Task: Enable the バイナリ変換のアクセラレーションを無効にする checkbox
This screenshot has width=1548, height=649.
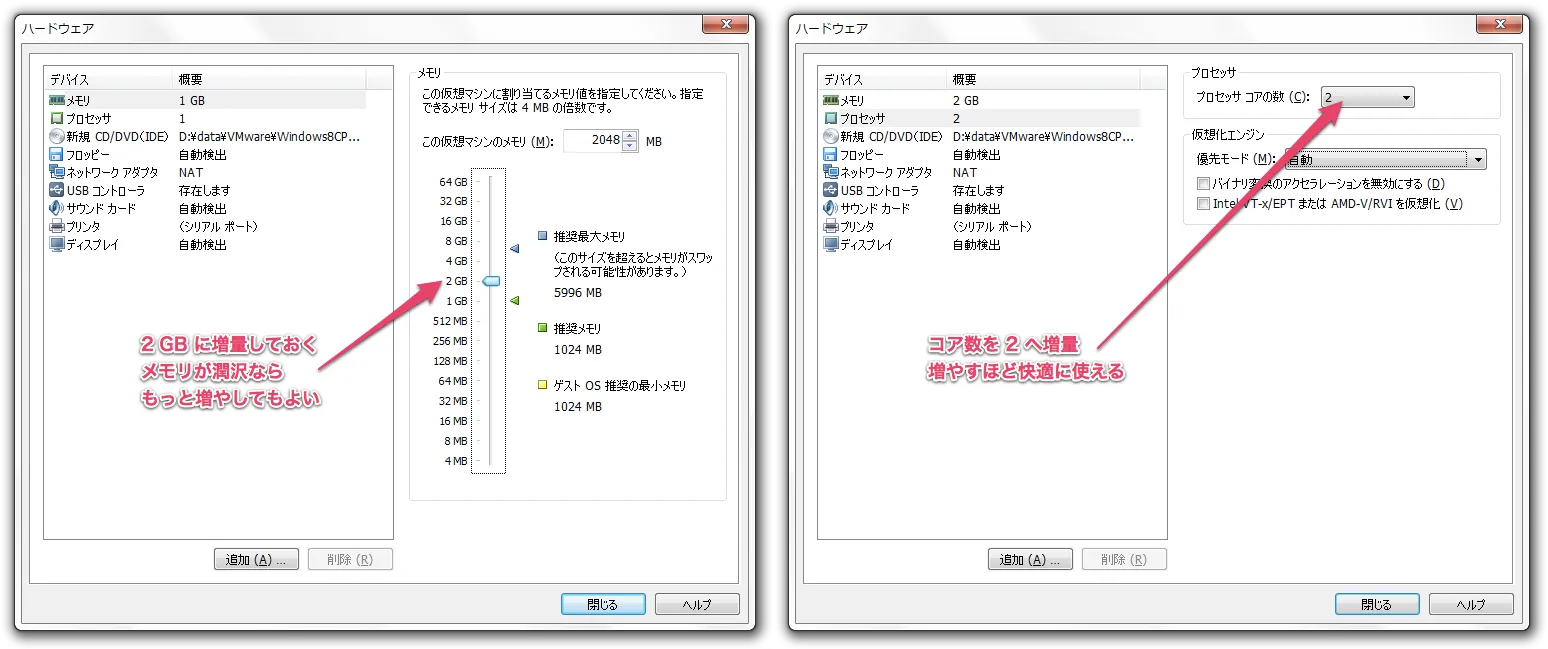Action: click(x=1203, y=183)
